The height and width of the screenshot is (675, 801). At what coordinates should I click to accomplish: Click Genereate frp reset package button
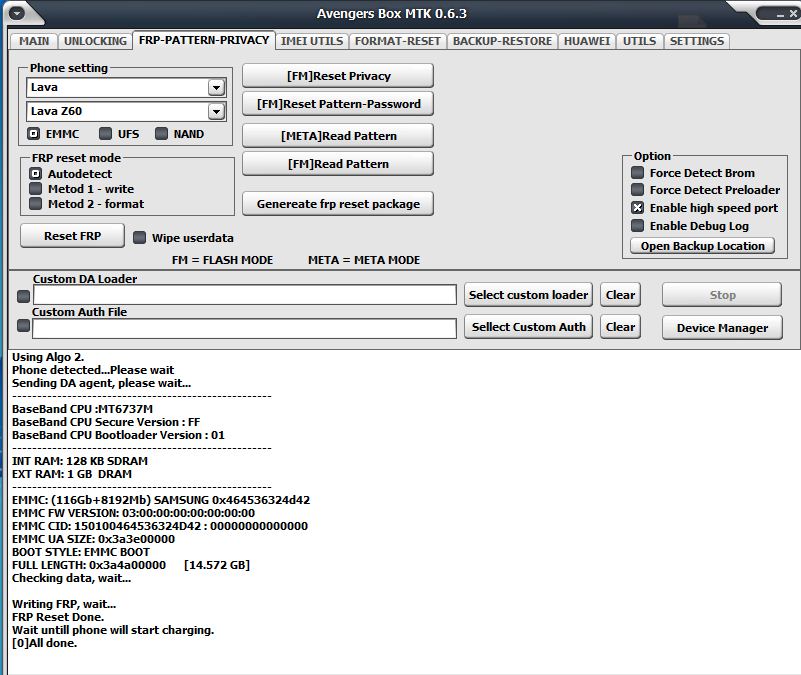click(x=338, y=203)
